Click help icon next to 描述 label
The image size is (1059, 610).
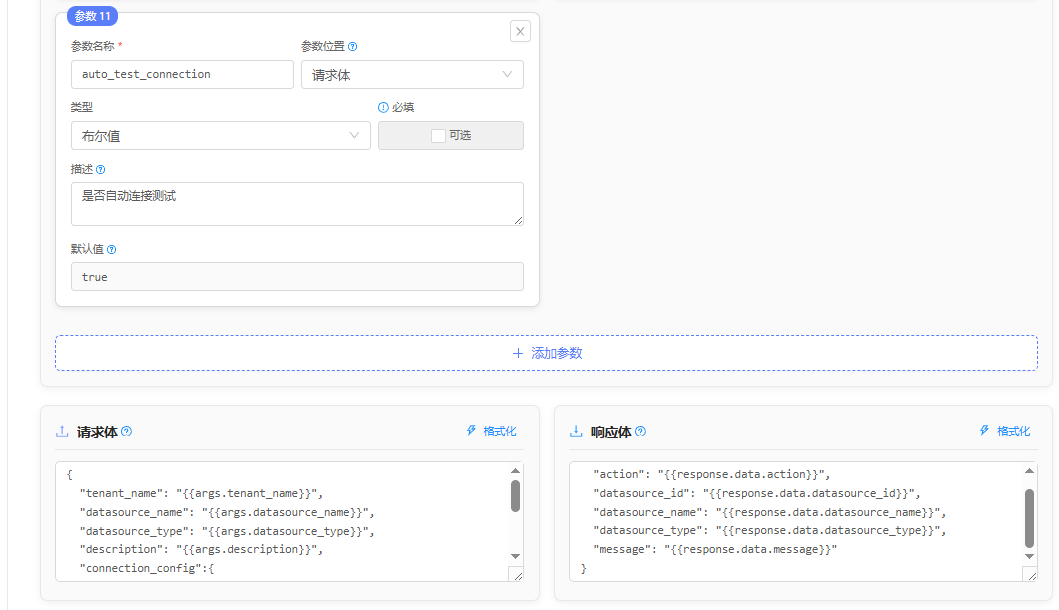pos(100,169)
